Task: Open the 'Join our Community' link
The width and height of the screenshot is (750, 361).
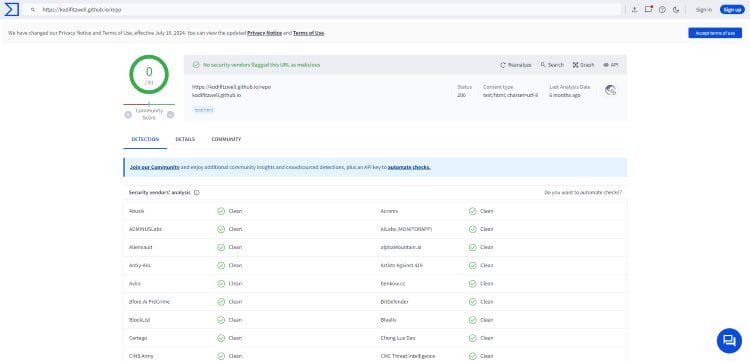Action: (154, 167)
